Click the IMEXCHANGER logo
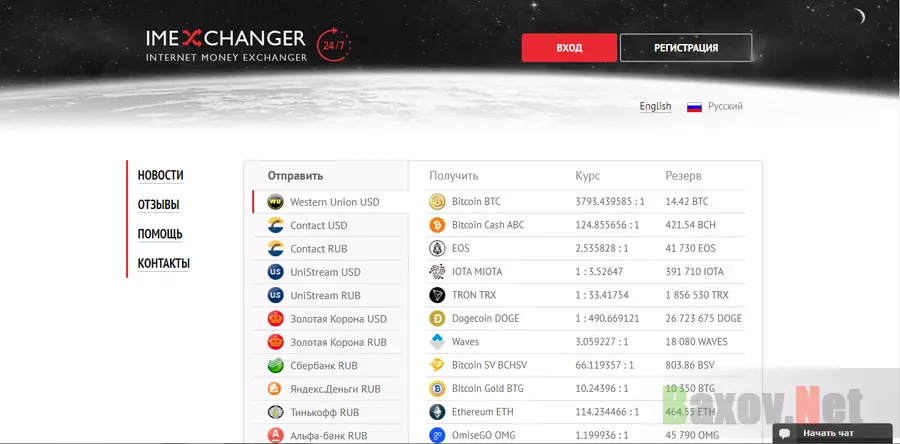Viewport: 900px width, 444px height. pos(226,45)
